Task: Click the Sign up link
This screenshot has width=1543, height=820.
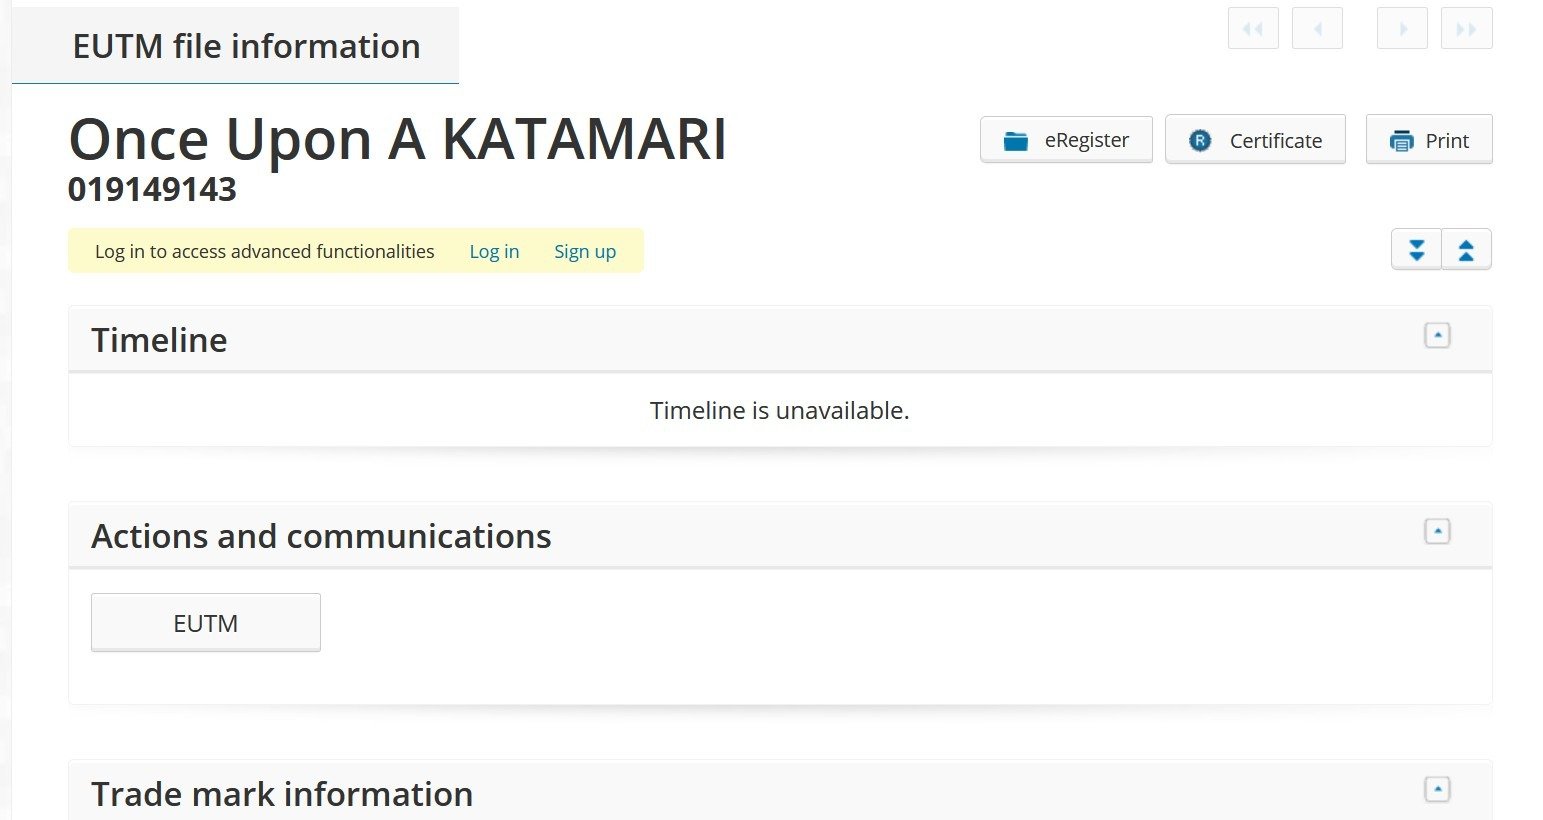Action: [585, 251]
